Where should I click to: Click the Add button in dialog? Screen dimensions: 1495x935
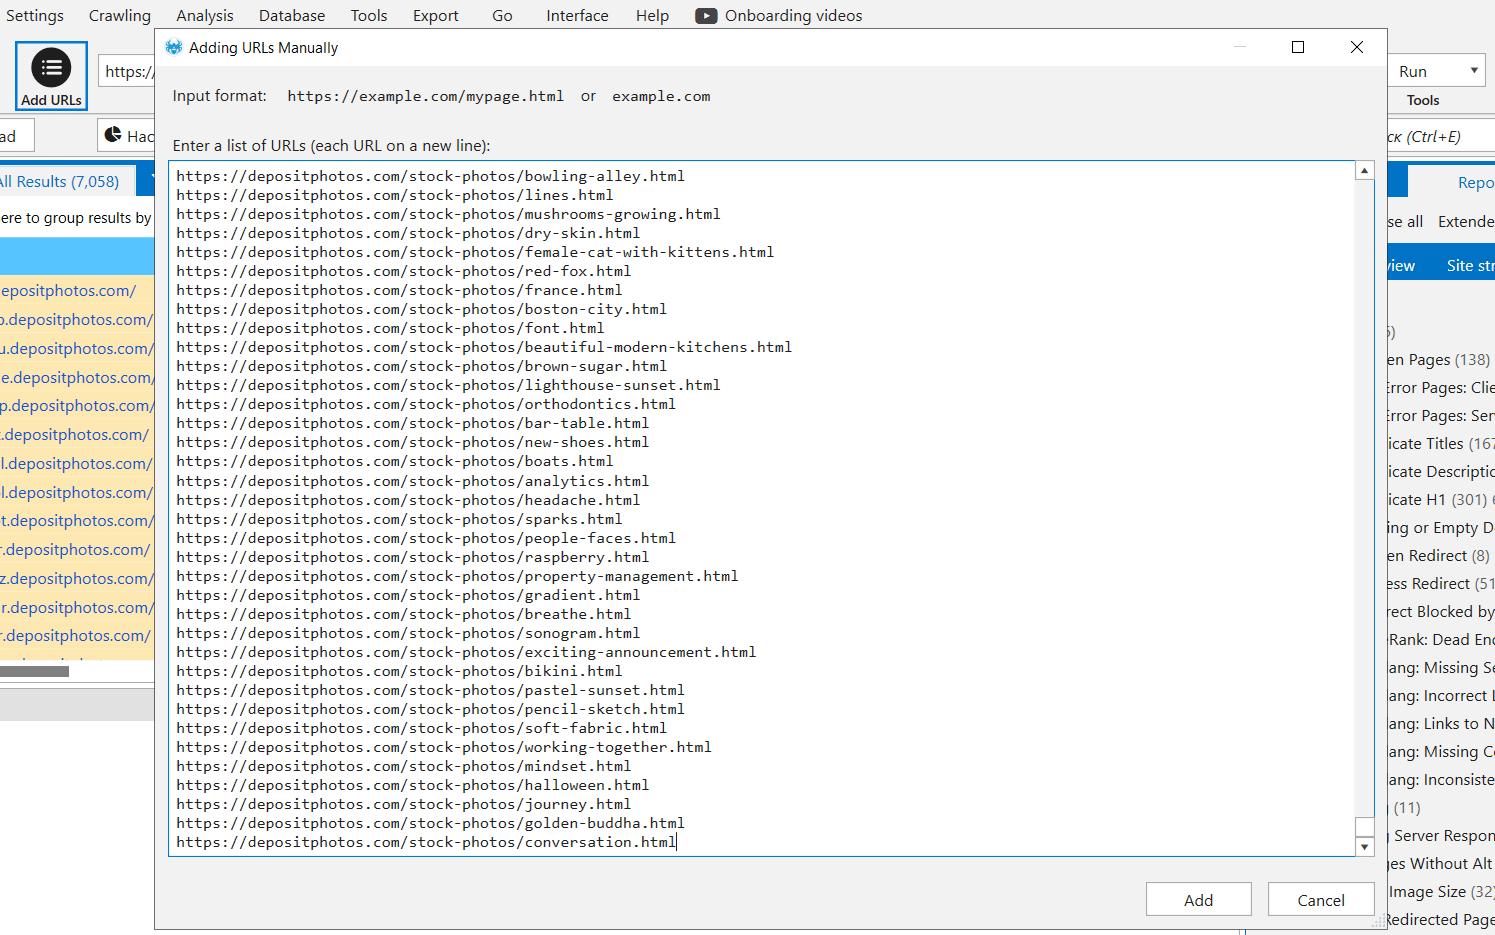pyautogui.click(x=1198, y=899)
